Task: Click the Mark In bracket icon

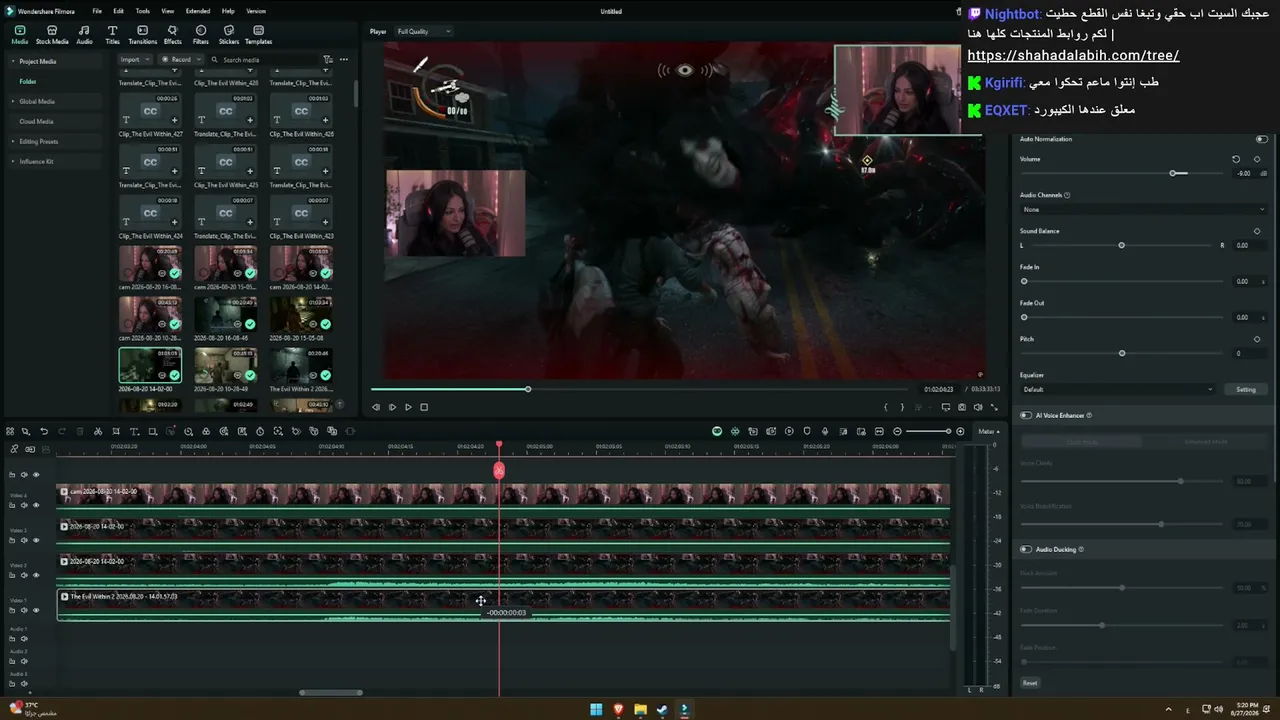Action: (x=886, y=407)
